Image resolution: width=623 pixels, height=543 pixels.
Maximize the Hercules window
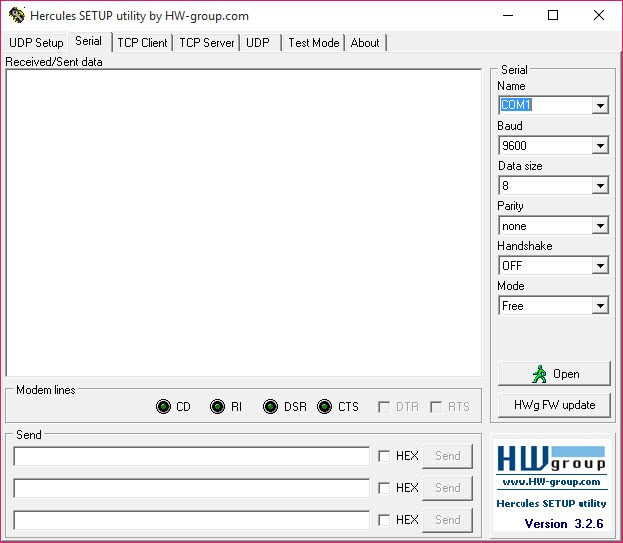click(553, 15)
